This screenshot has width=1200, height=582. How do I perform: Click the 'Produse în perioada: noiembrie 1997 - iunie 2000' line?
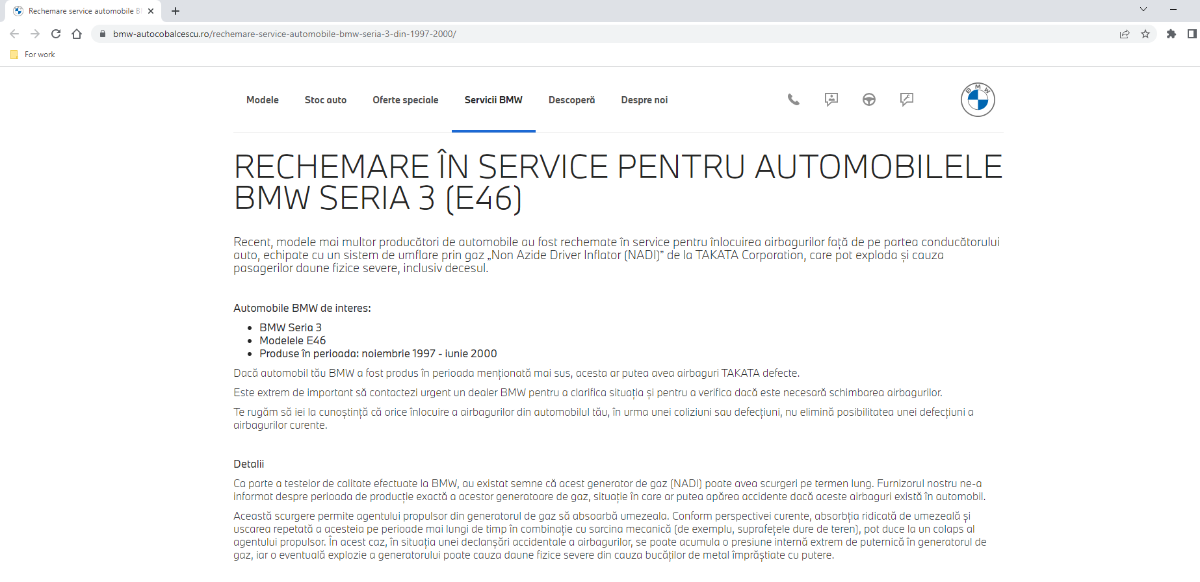378,353
